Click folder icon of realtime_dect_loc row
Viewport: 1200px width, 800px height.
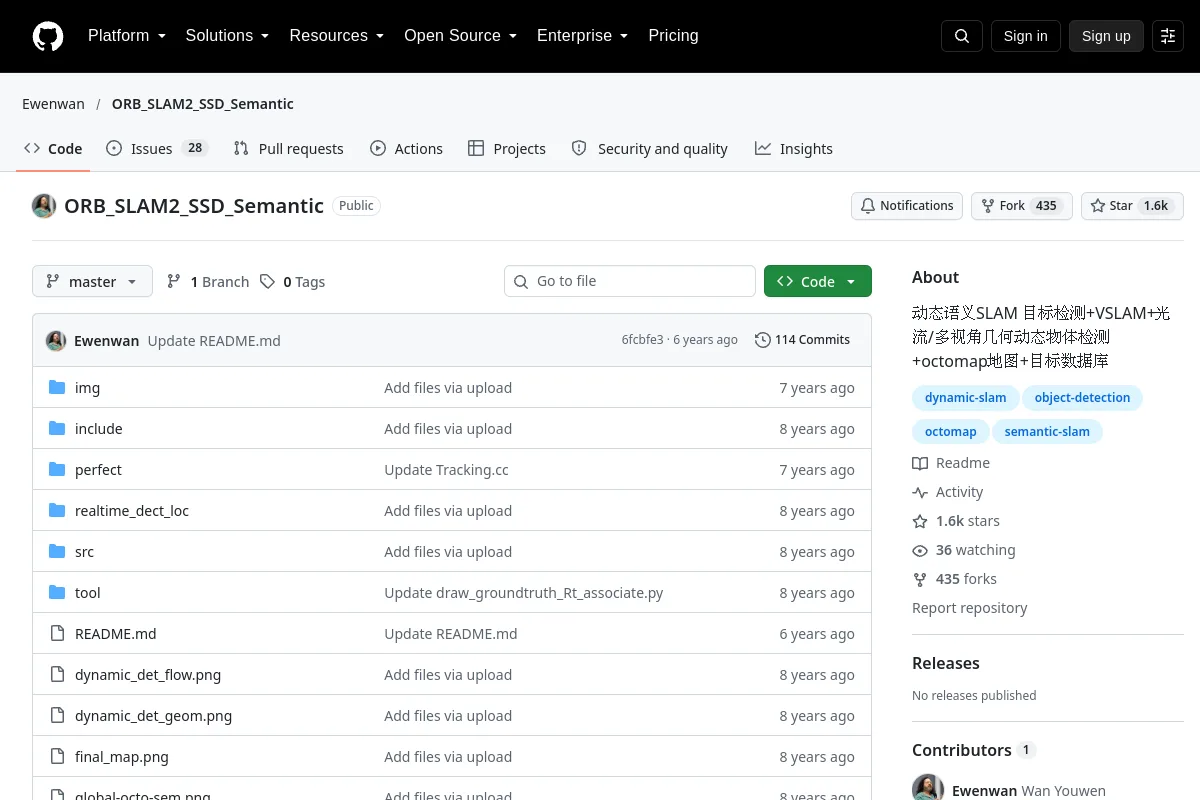click(x=57, y=511)
